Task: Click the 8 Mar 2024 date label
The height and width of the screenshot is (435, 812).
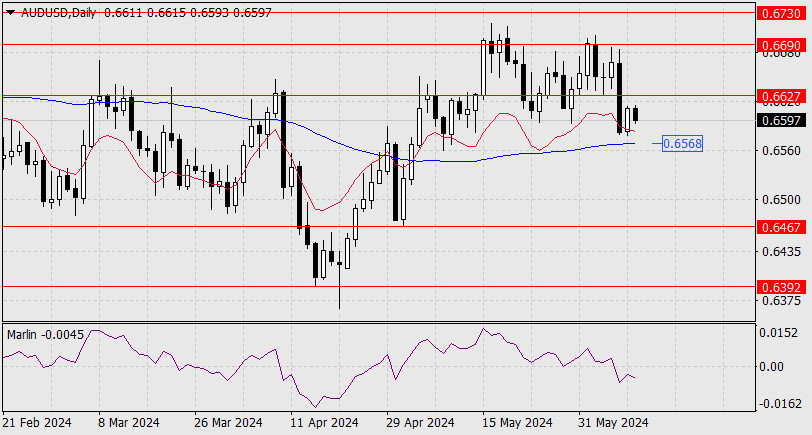Action: (x=128, y=423)
